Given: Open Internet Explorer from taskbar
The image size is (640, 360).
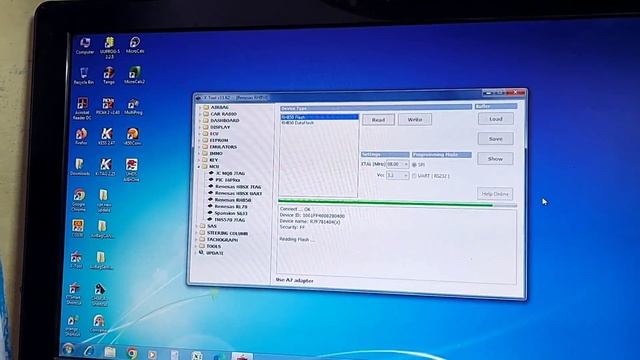Looking at the screenshot, I should point(89,351).
